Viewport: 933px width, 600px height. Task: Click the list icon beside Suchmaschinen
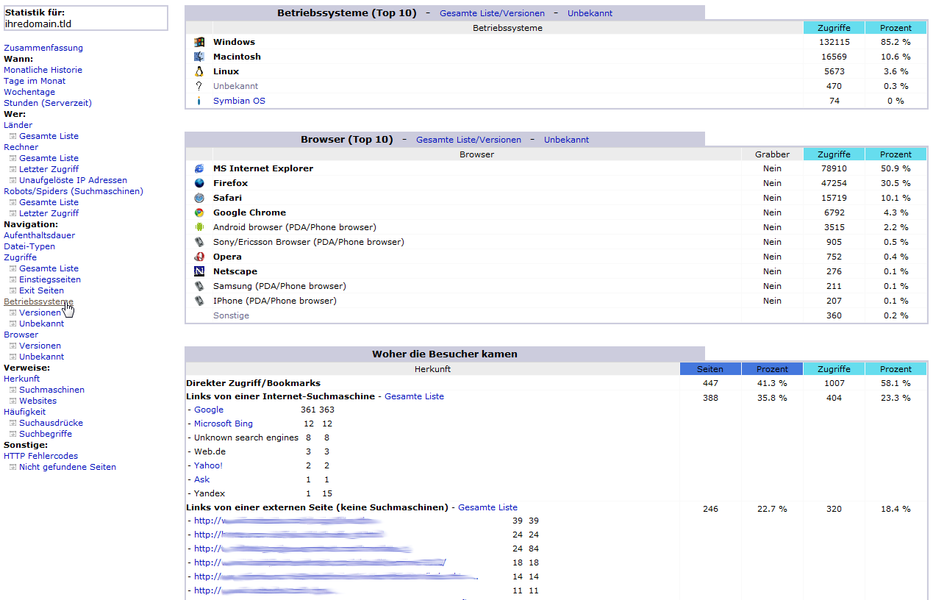tap(13, 390)
